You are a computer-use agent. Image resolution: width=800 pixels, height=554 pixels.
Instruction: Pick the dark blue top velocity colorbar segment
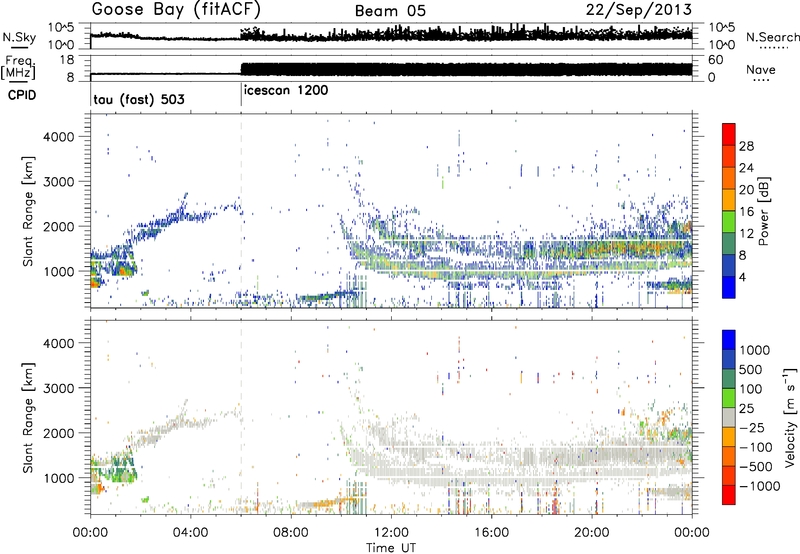pyautogui.click(x=729, y=339)
